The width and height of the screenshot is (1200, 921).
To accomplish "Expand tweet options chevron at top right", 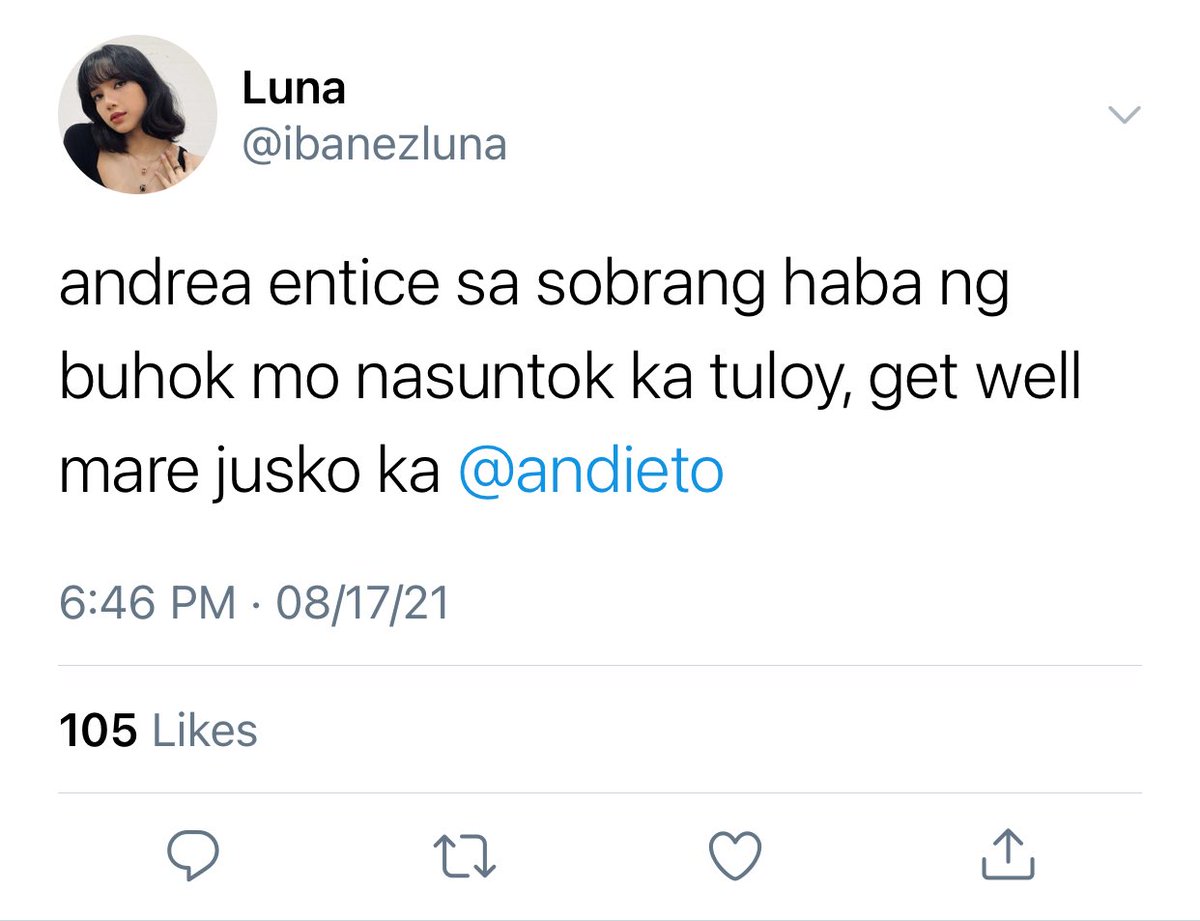I will (1125, 116).
